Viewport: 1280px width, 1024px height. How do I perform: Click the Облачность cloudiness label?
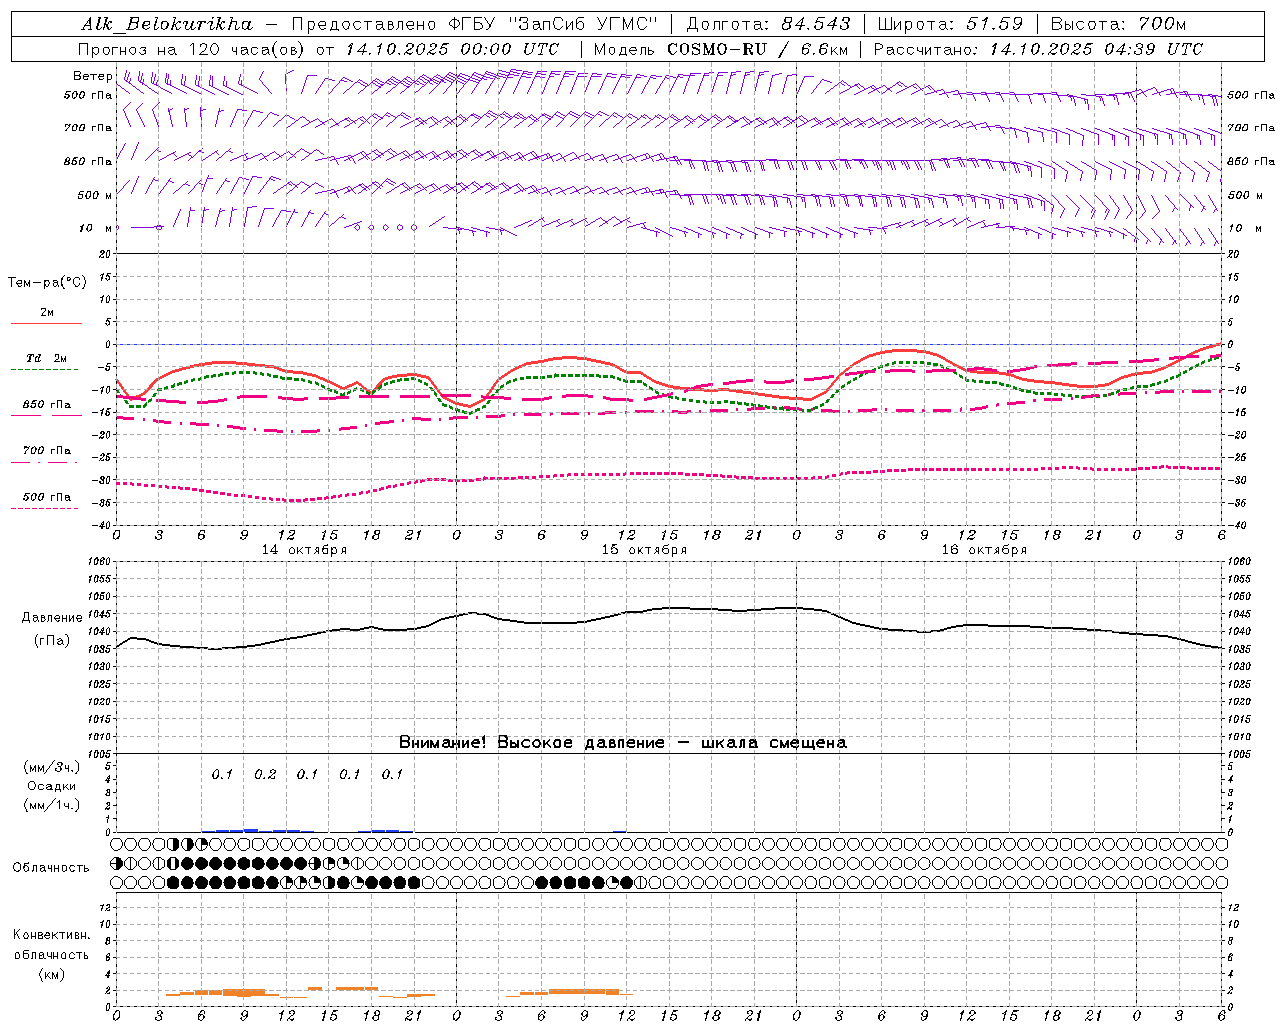click(51, 868)
